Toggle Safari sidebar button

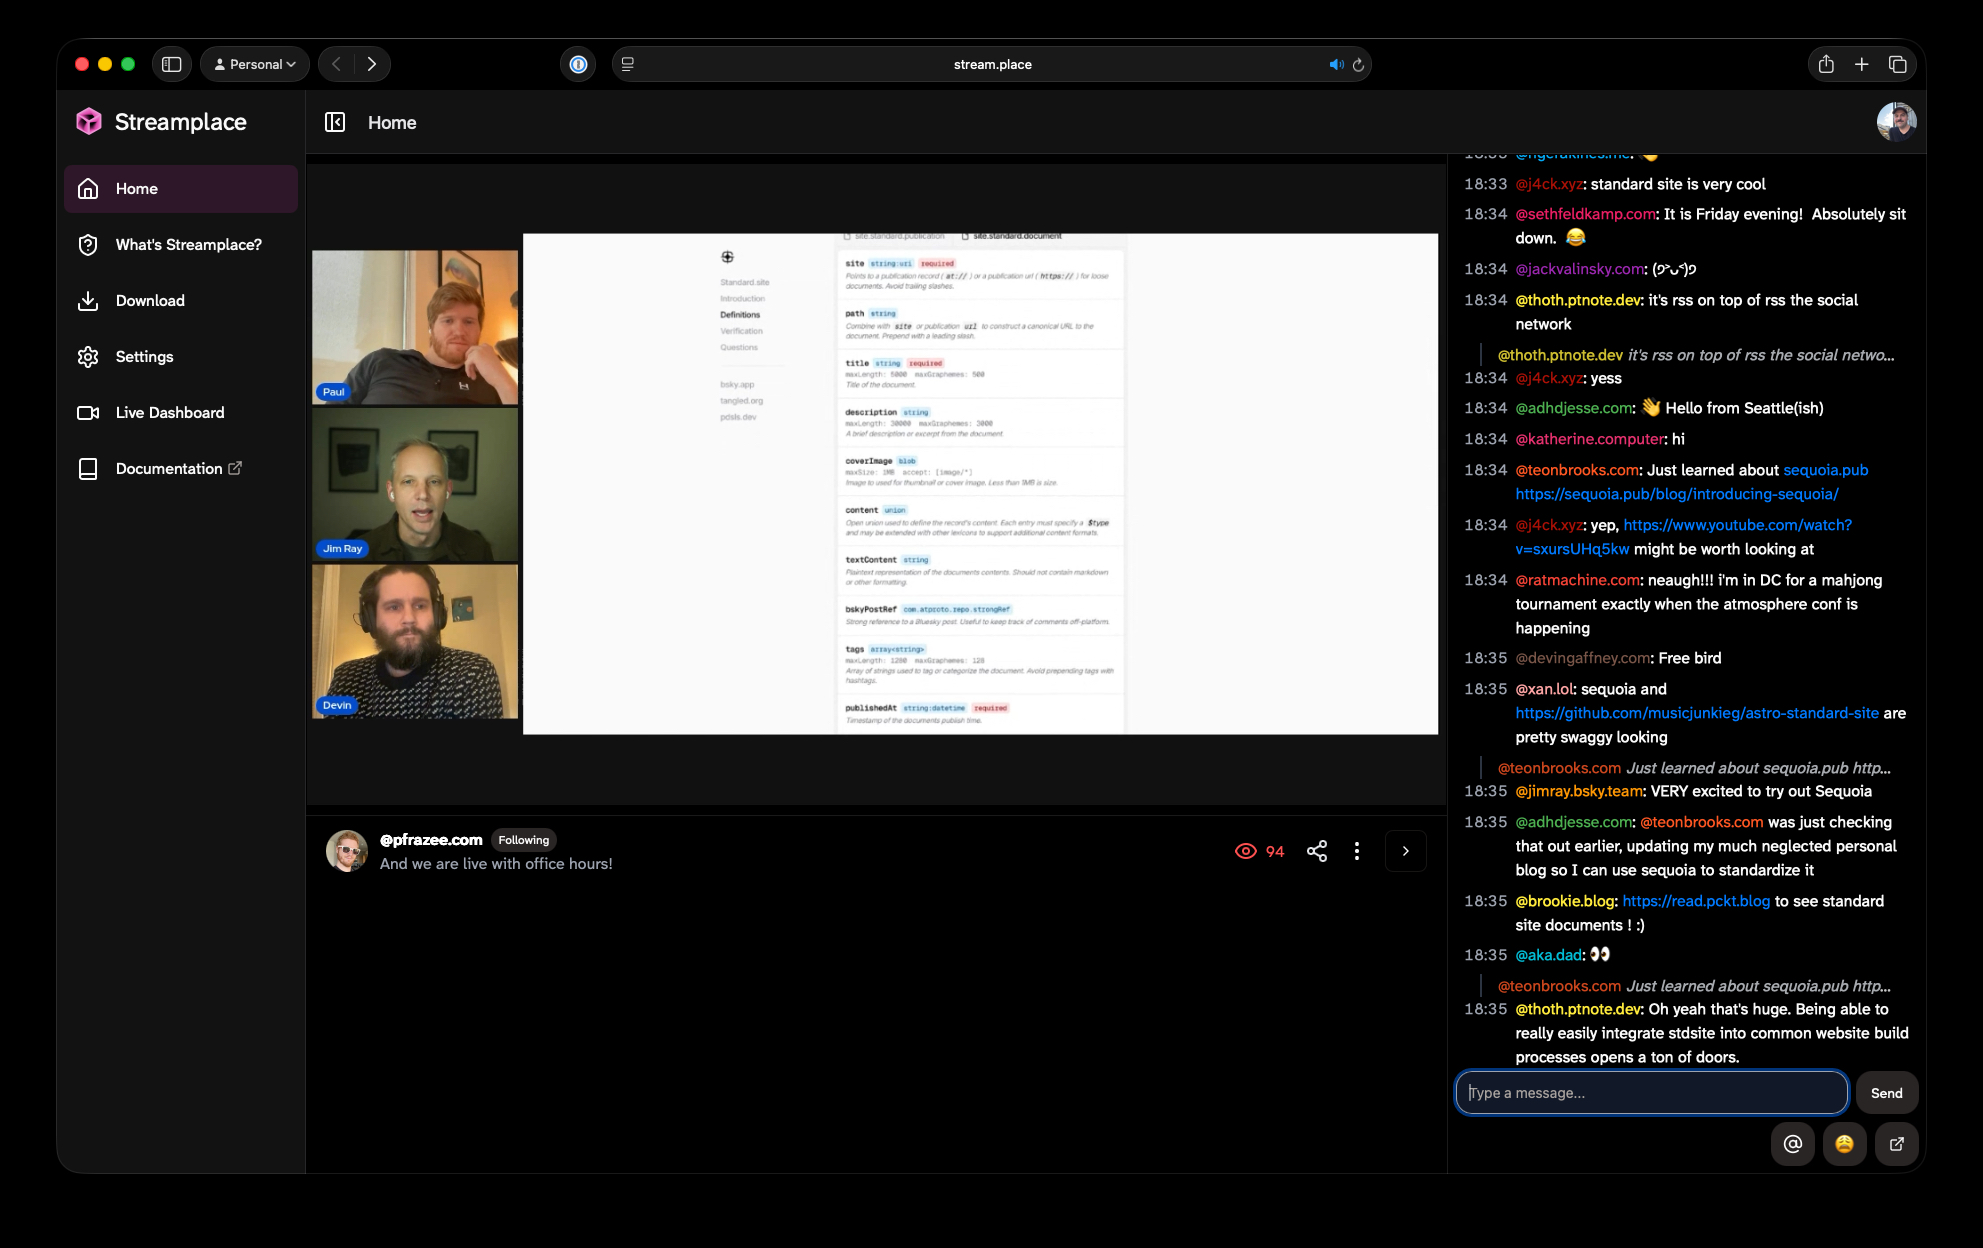tap(172, 64)
